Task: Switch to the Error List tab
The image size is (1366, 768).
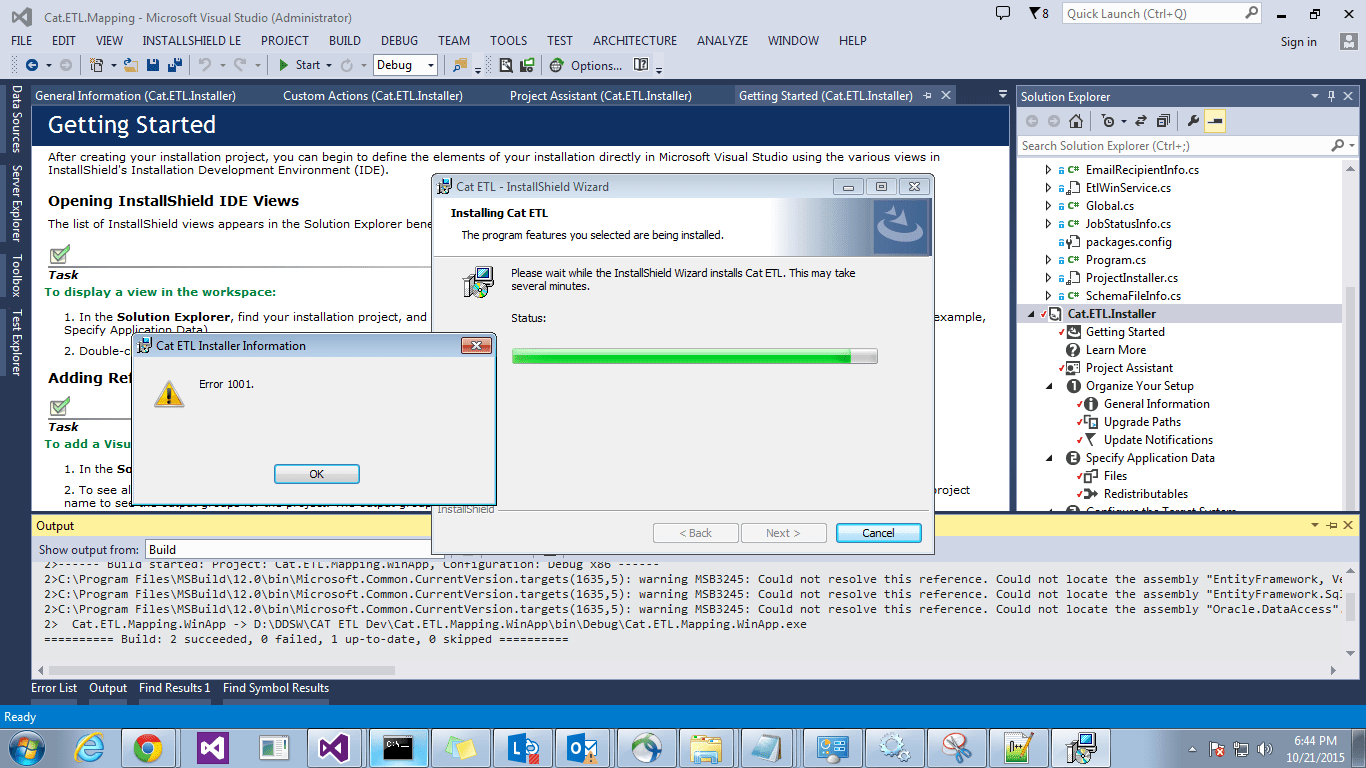Action: 54,688
